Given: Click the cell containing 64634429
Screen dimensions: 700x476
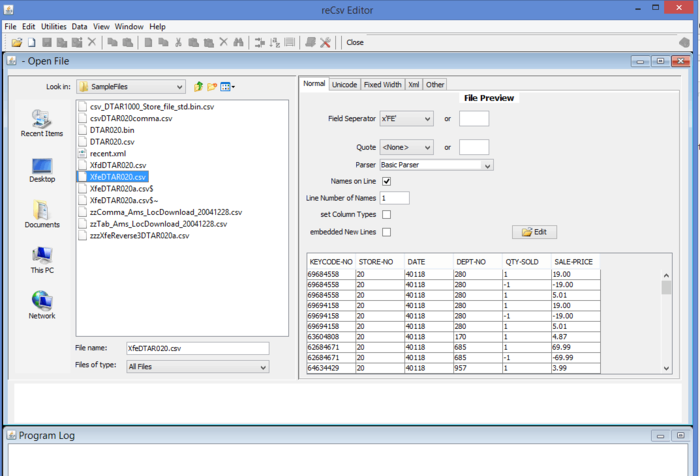Looking at the screenshot, I should [x=331, y=368].
